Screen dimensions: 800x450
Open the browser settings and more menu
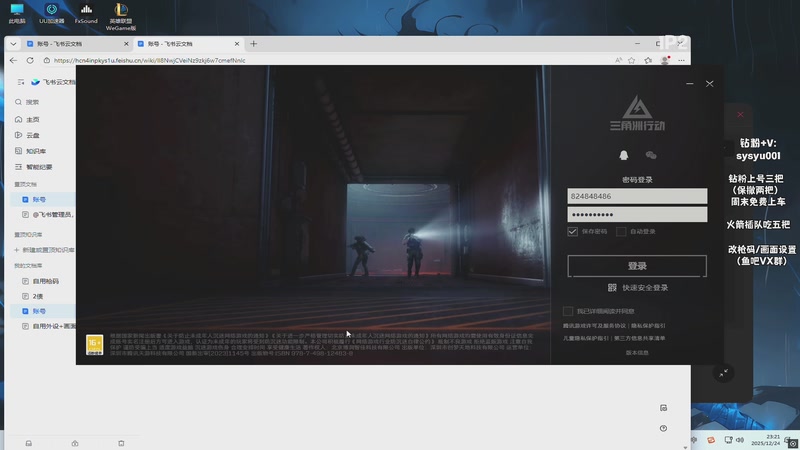(x=682, y=60)
